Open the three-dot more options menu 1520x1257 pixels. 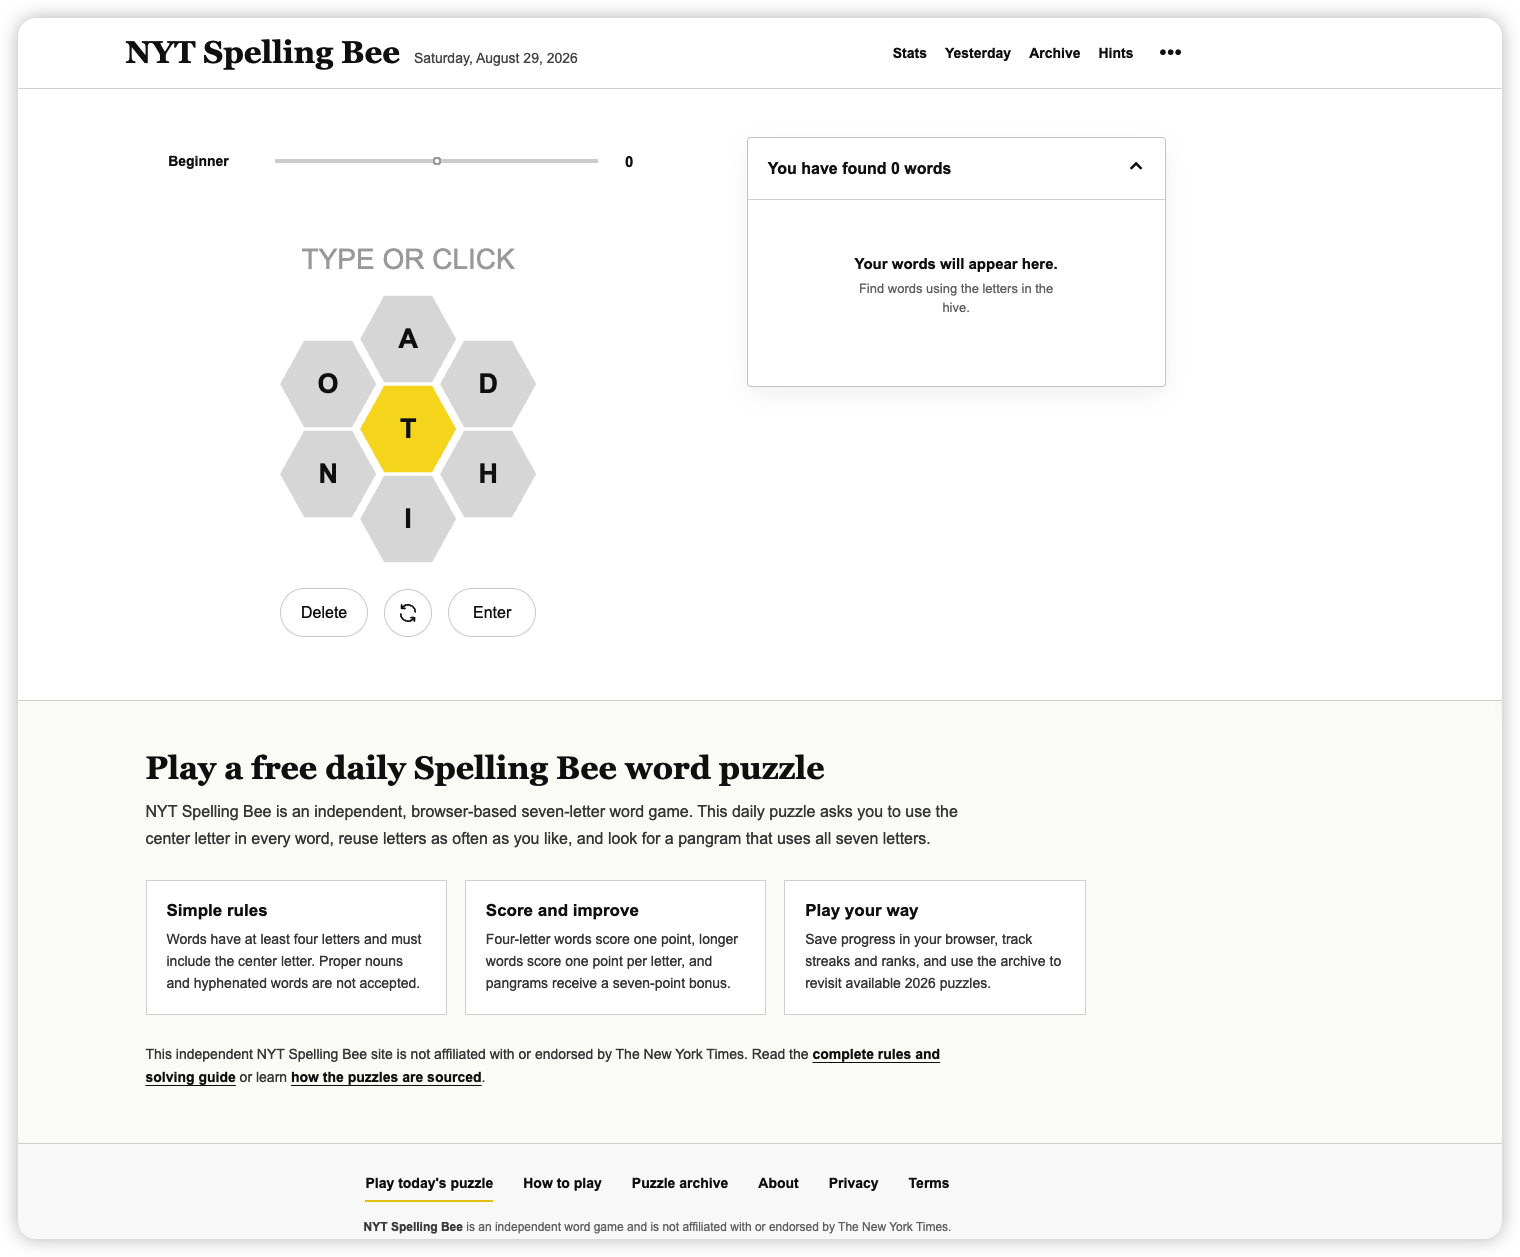point(1170,53)
